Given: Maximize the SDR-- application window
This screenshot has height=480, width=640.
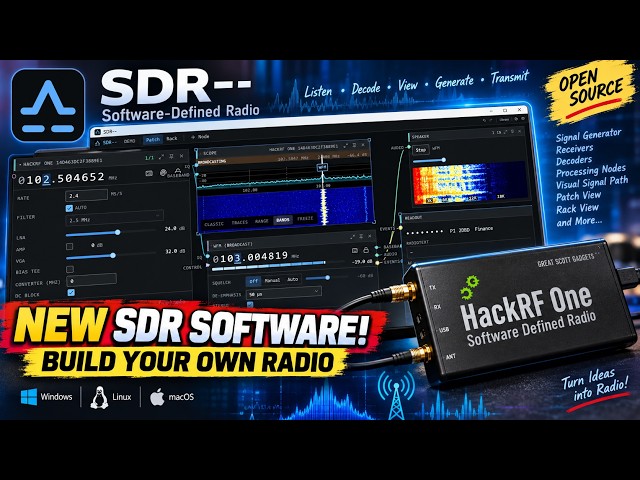Looking at the screenshot, I should [505, 110].
